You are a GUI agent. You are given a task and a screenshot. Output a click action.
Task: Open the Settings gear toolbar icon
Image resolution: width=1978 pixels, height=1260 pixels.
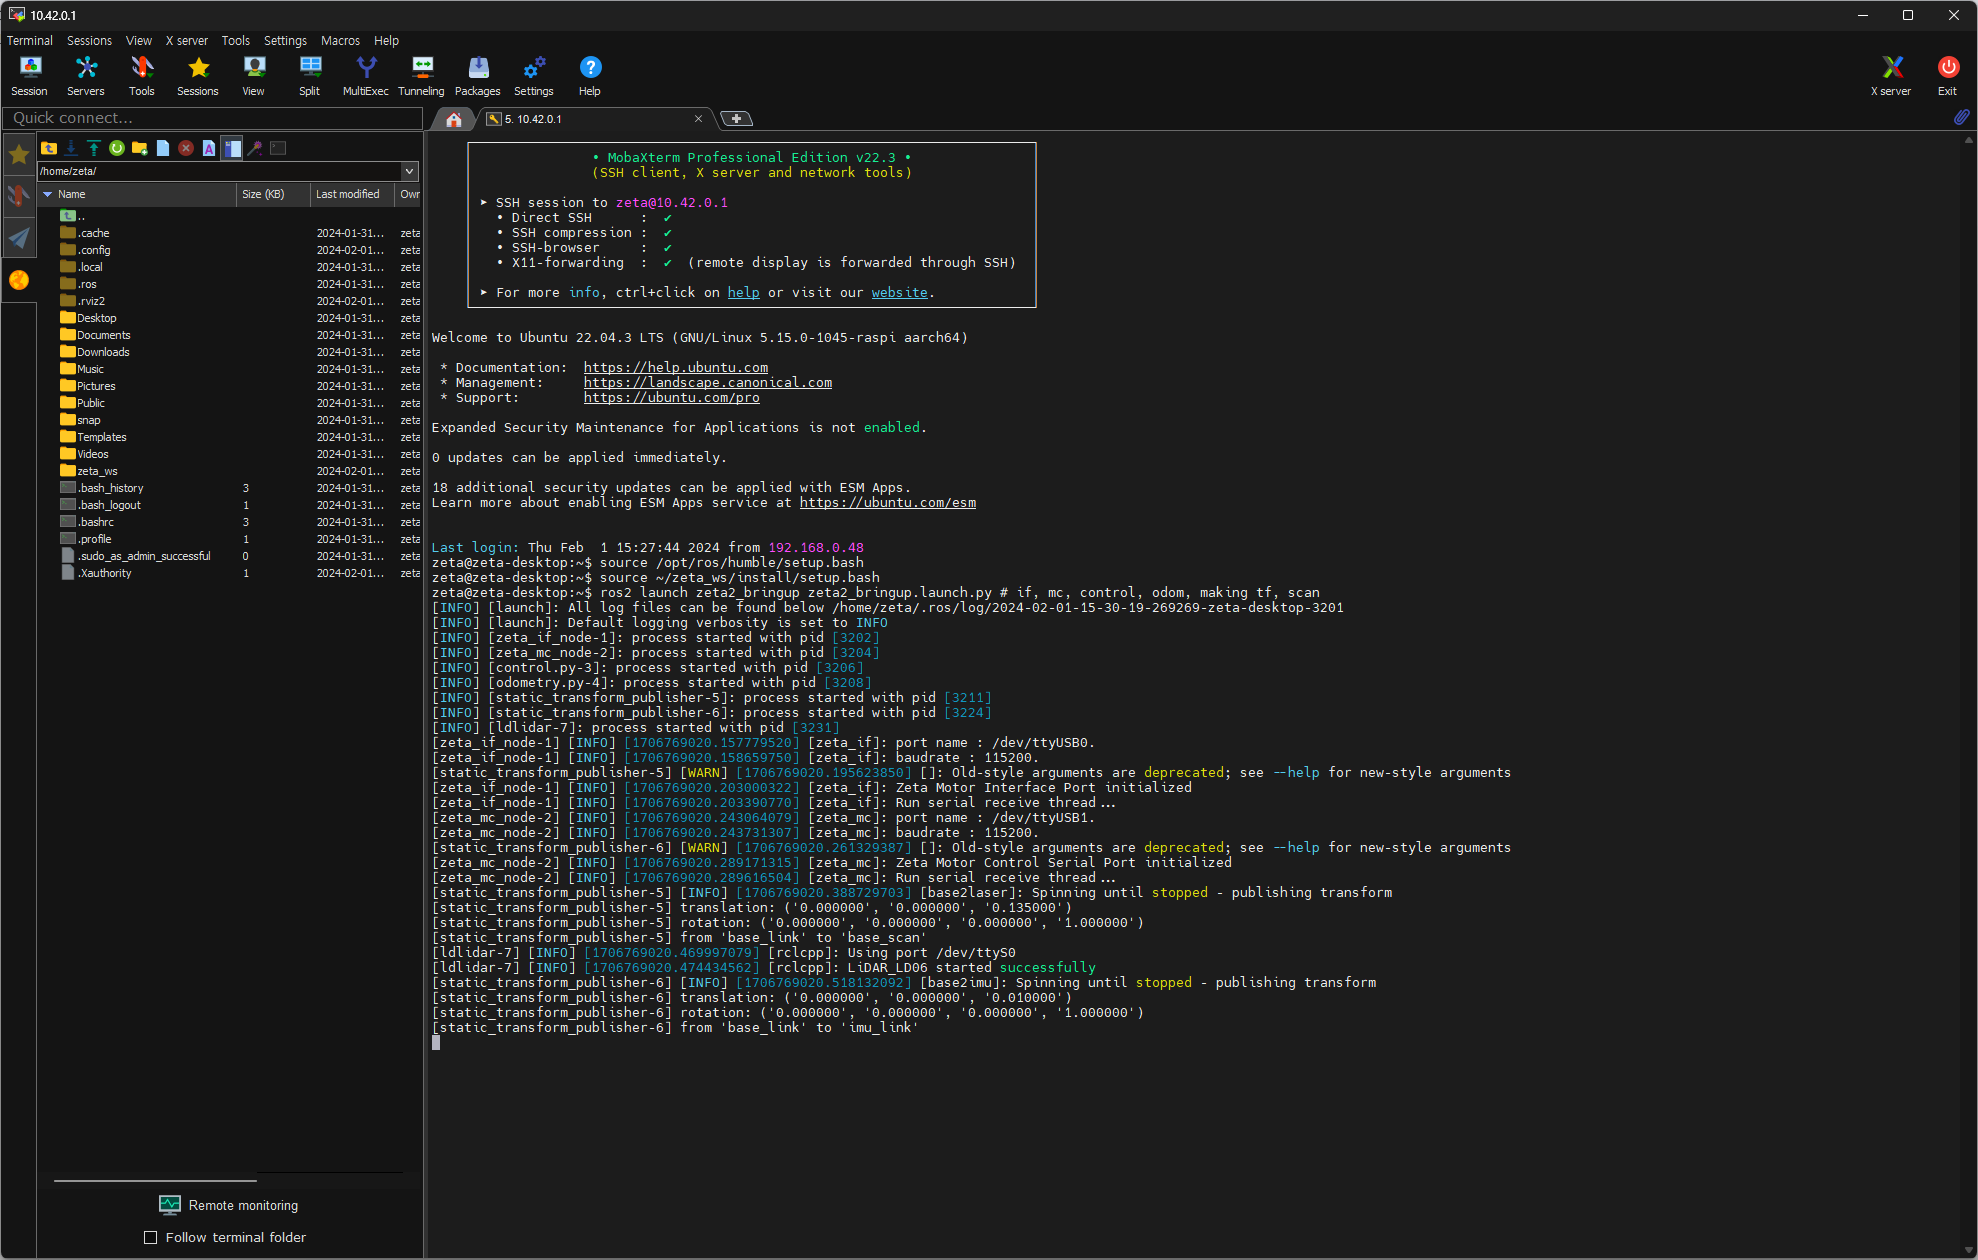[x=534, y=76]
